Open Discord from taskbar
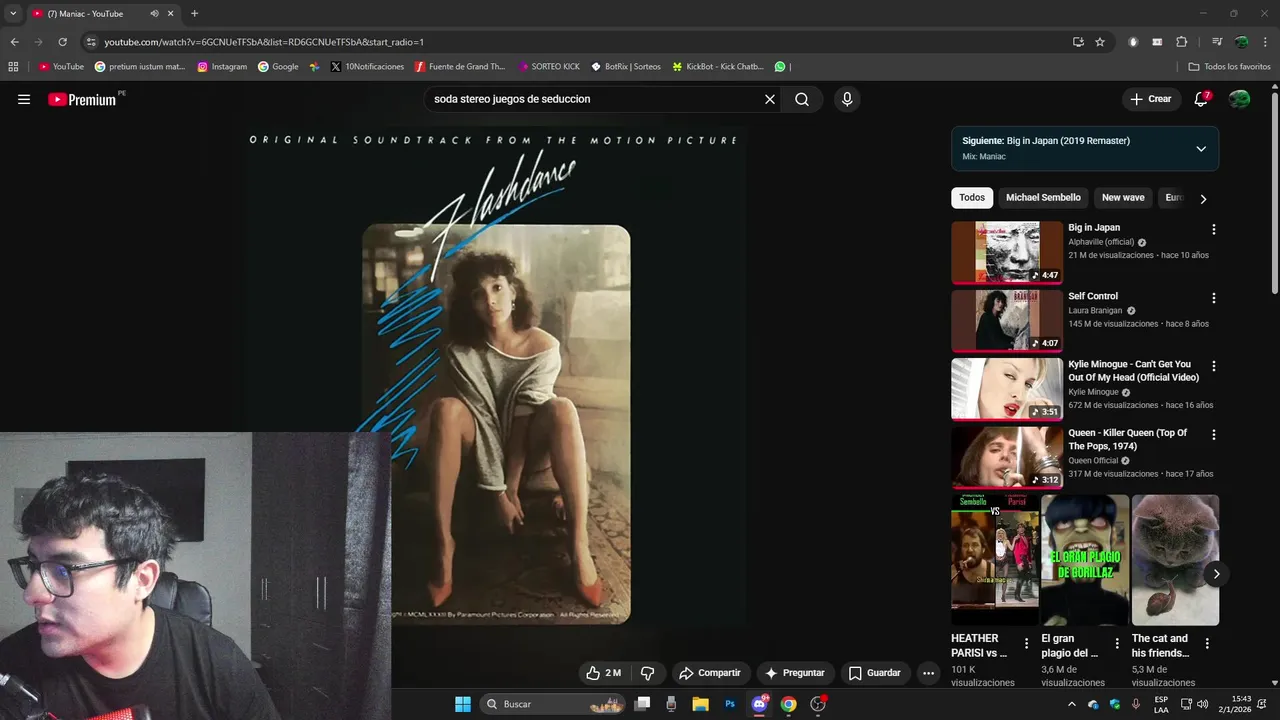 [759, 704]
